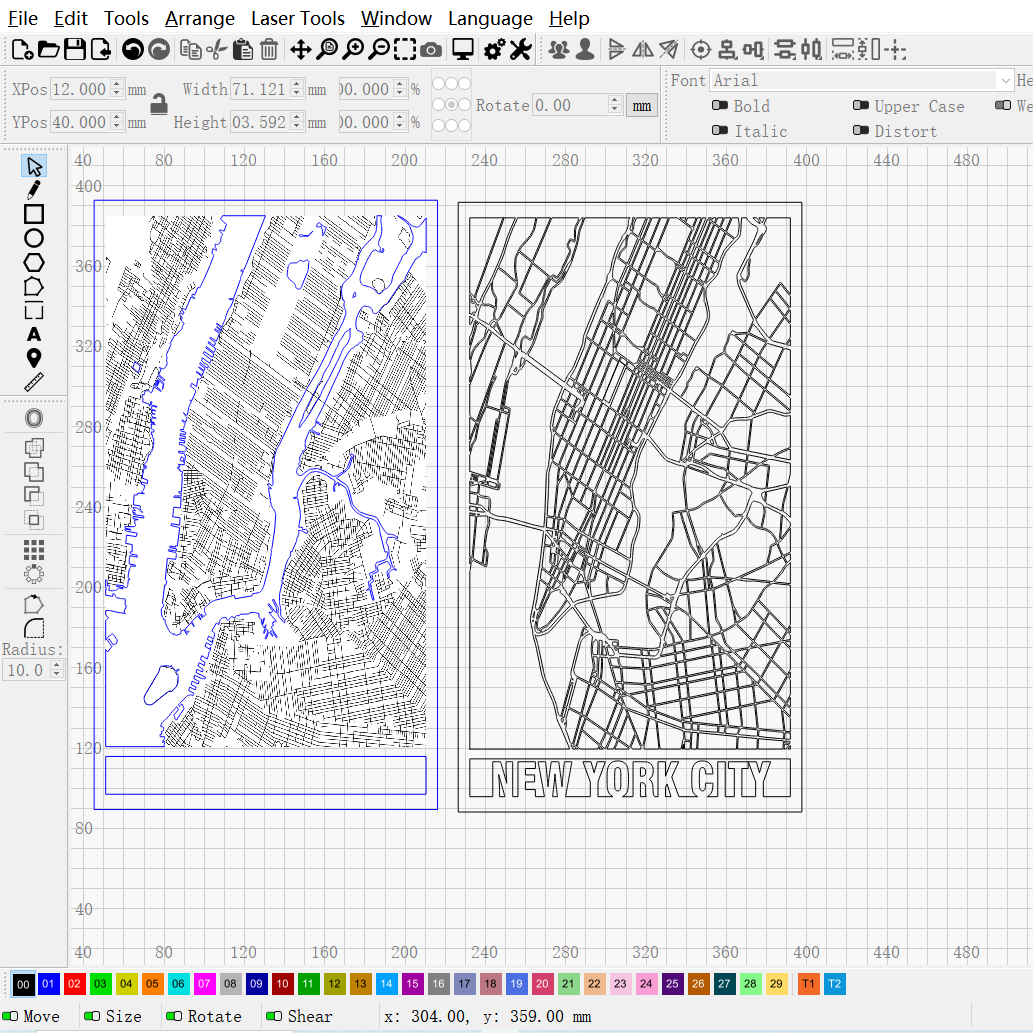The height and width of the screenshot is (1033, 1033).
Task: Select the Rectangle drawing tool
Action: (x=33, y=214)
